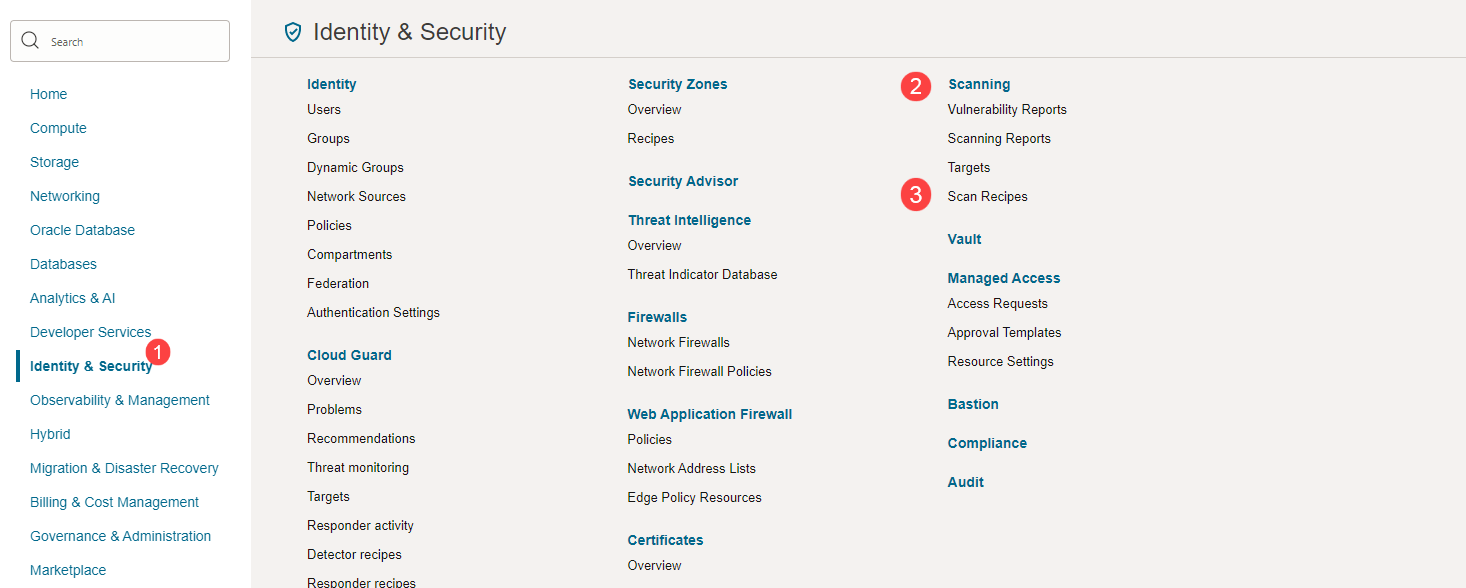1466x588 pixels.
Task: Open Threat Intelligence heading link
Action: click(689, 220)
